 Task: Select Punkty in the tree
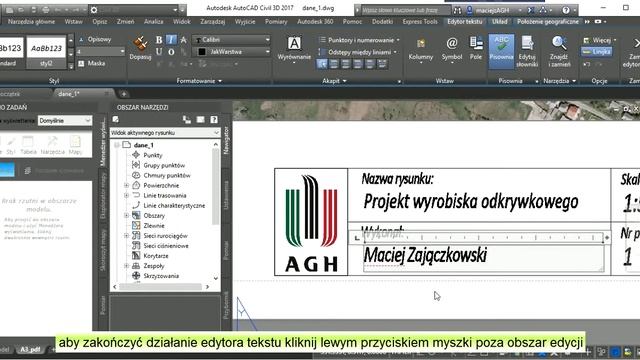[x=153, y=155]
